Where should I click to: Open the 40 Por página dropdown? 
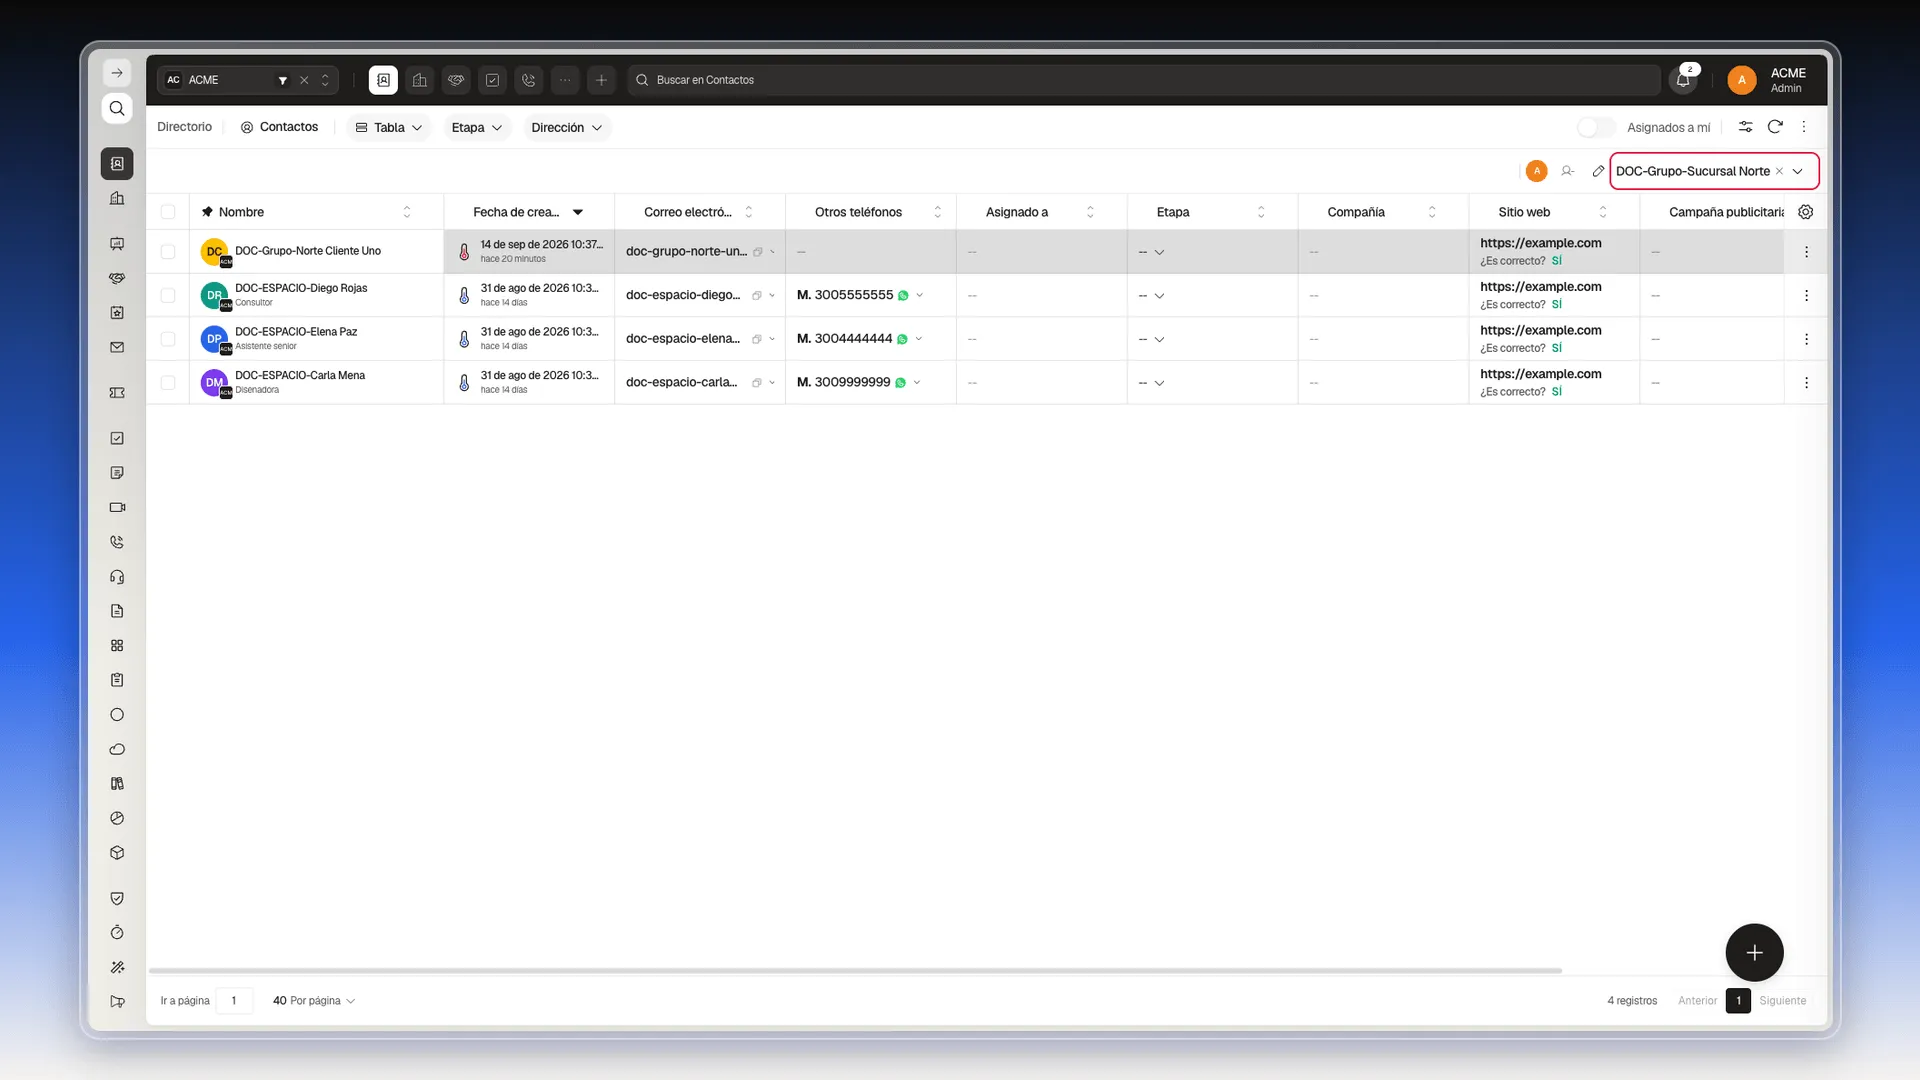314,1000
